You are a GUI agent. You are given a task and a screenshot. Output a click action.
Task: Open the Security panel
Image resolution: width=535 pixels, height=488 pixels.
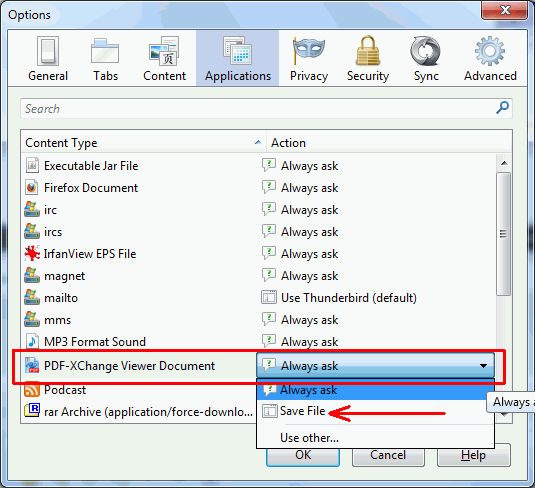[368, 58]
